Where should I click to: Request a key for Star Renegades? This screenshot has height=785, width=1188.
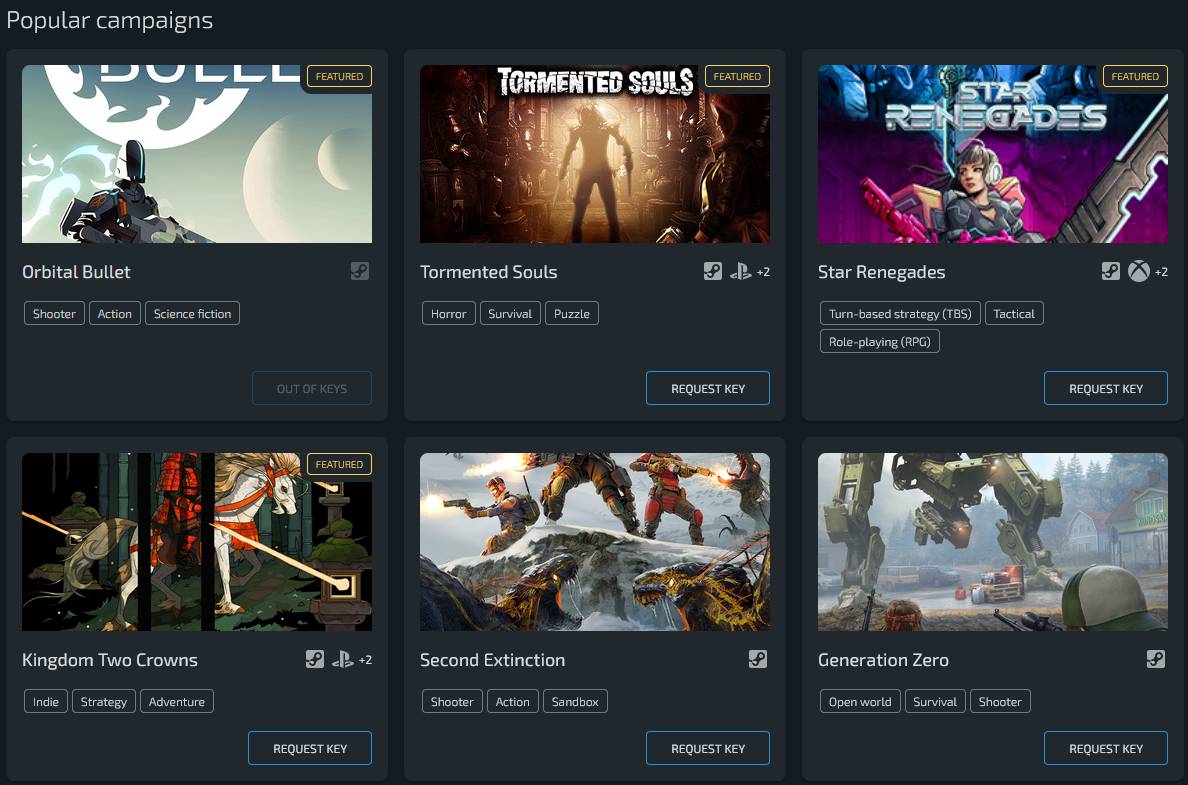coord(1105,388)
